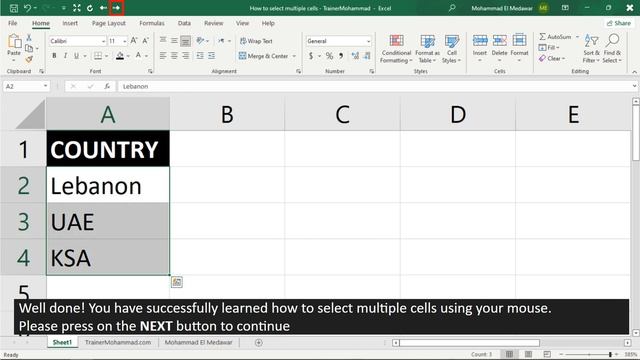The image size is (640, 360).
Task: Toggle Bottom Align alignment
Action: pos(185,40)
